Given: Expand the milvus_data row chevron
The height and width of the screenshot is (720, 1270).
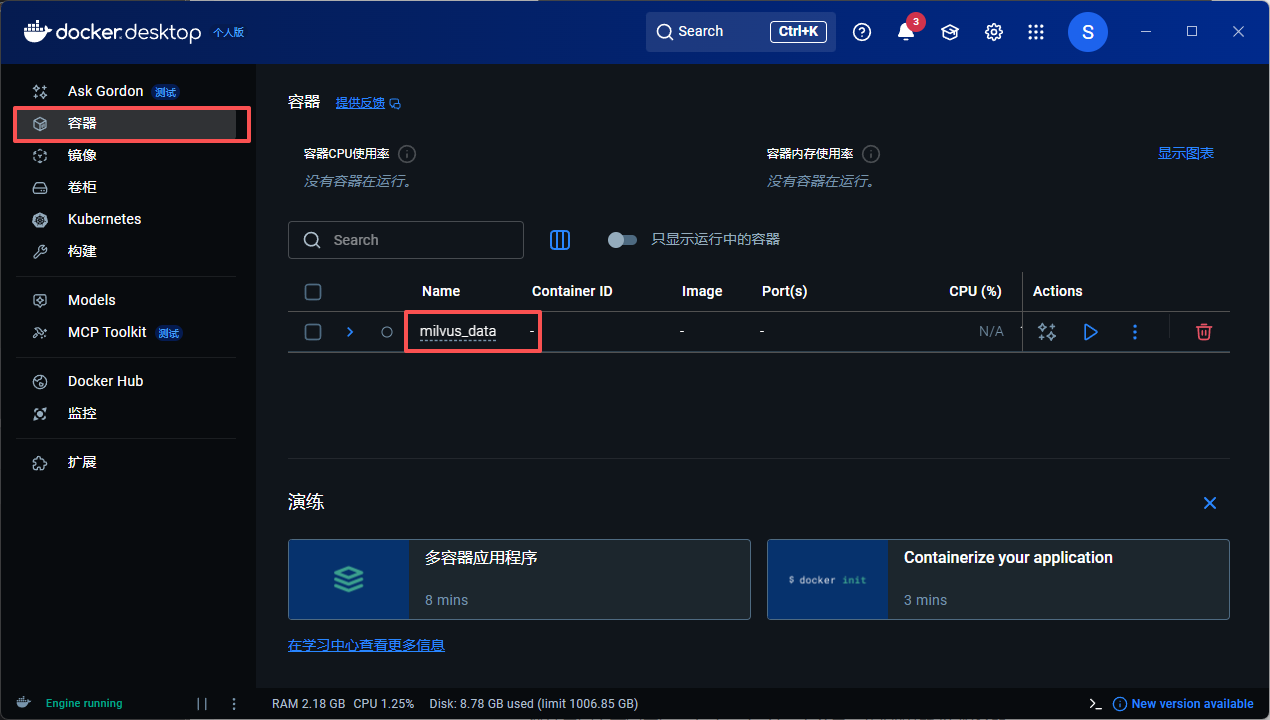Looking at the screenshot, I should click(350, 332).
